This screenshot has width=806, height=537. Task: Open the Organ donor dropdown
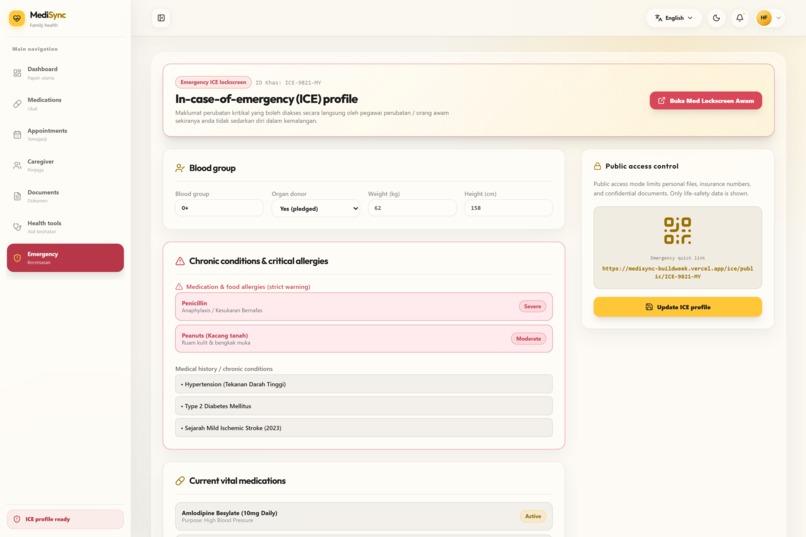coord(316,209)
